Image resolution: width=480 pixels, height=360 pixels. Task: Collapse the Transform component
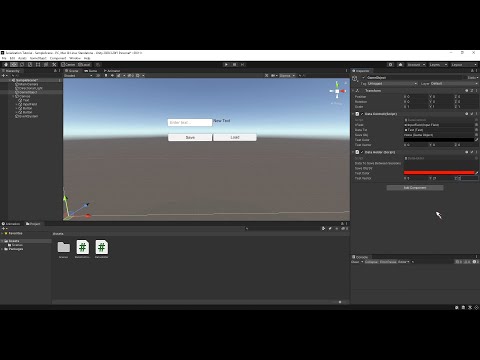coord(353,91)
